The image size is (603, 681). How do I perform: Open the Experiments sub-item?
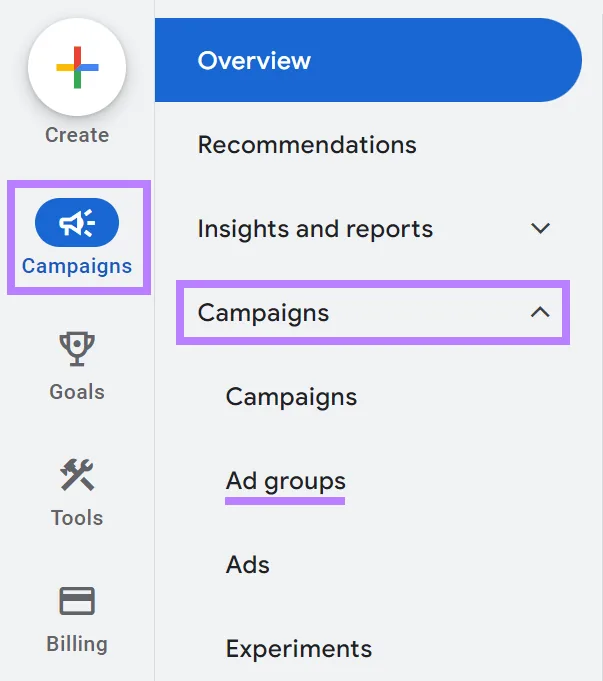coord(299,649)
